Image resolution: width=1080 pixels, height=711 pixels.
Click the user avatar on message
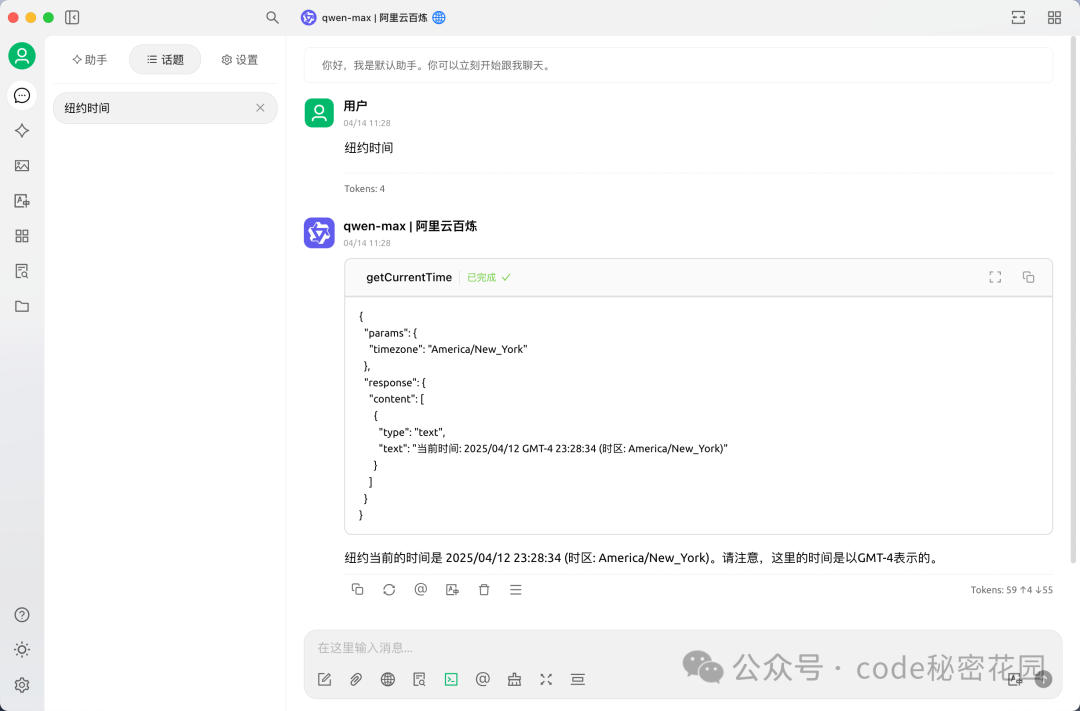(319, 113)
